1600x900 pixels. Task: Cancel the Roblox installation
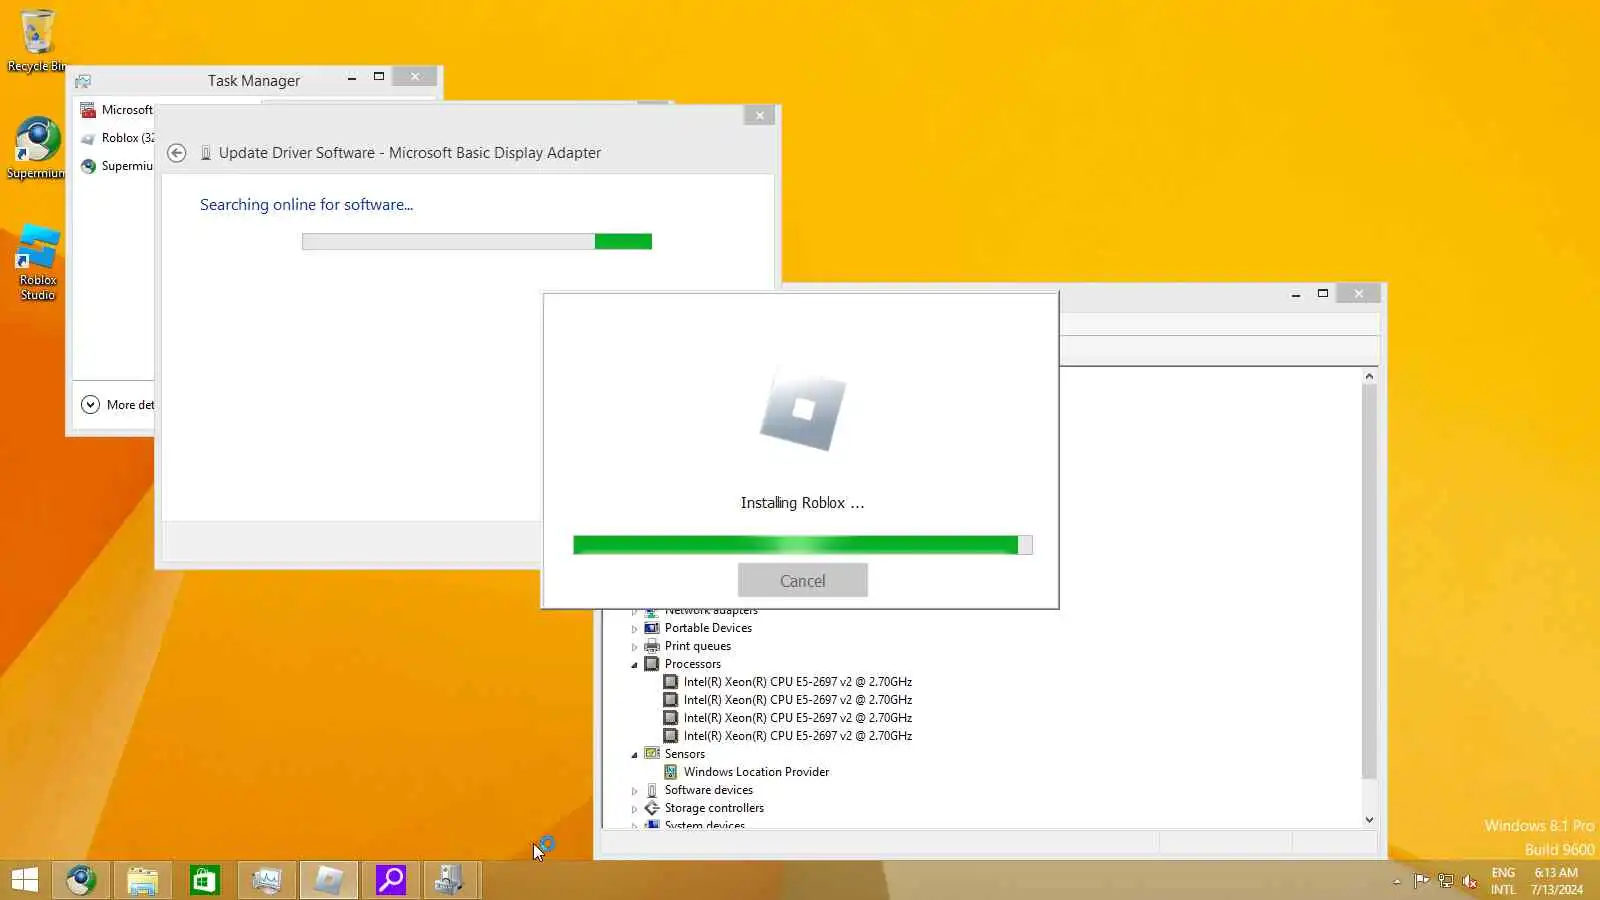point(803,581)
